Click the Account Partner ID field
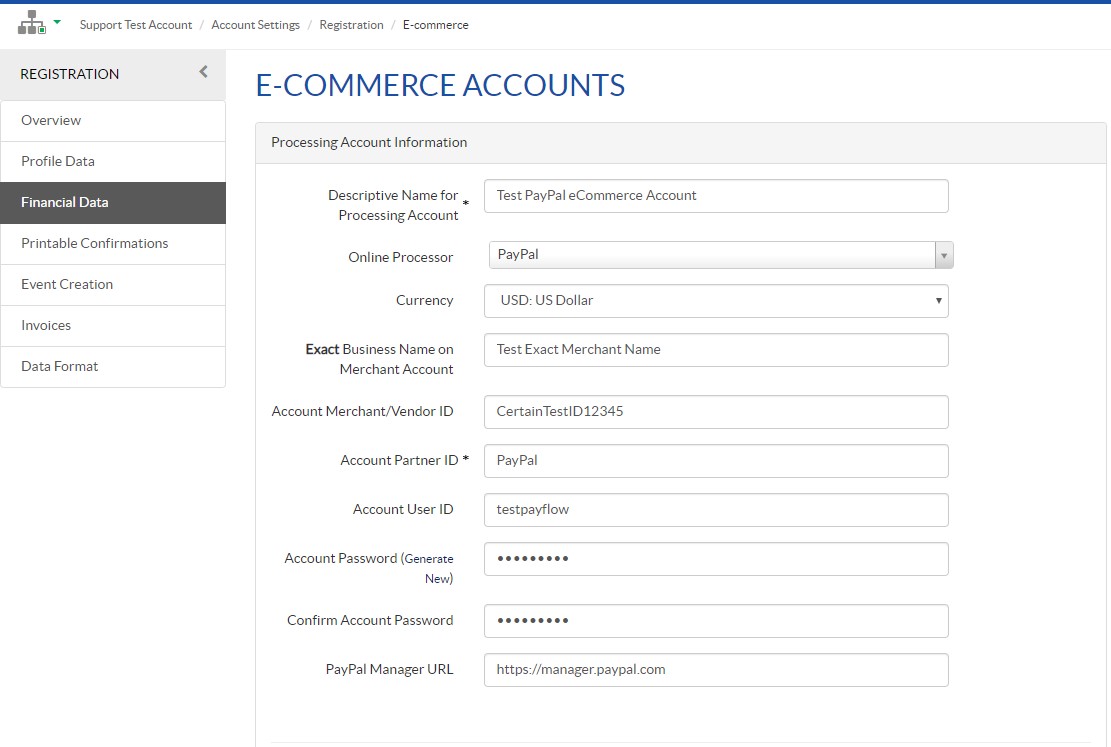The width and height of the screenshot is (1111, 747). tap(716, 461)
